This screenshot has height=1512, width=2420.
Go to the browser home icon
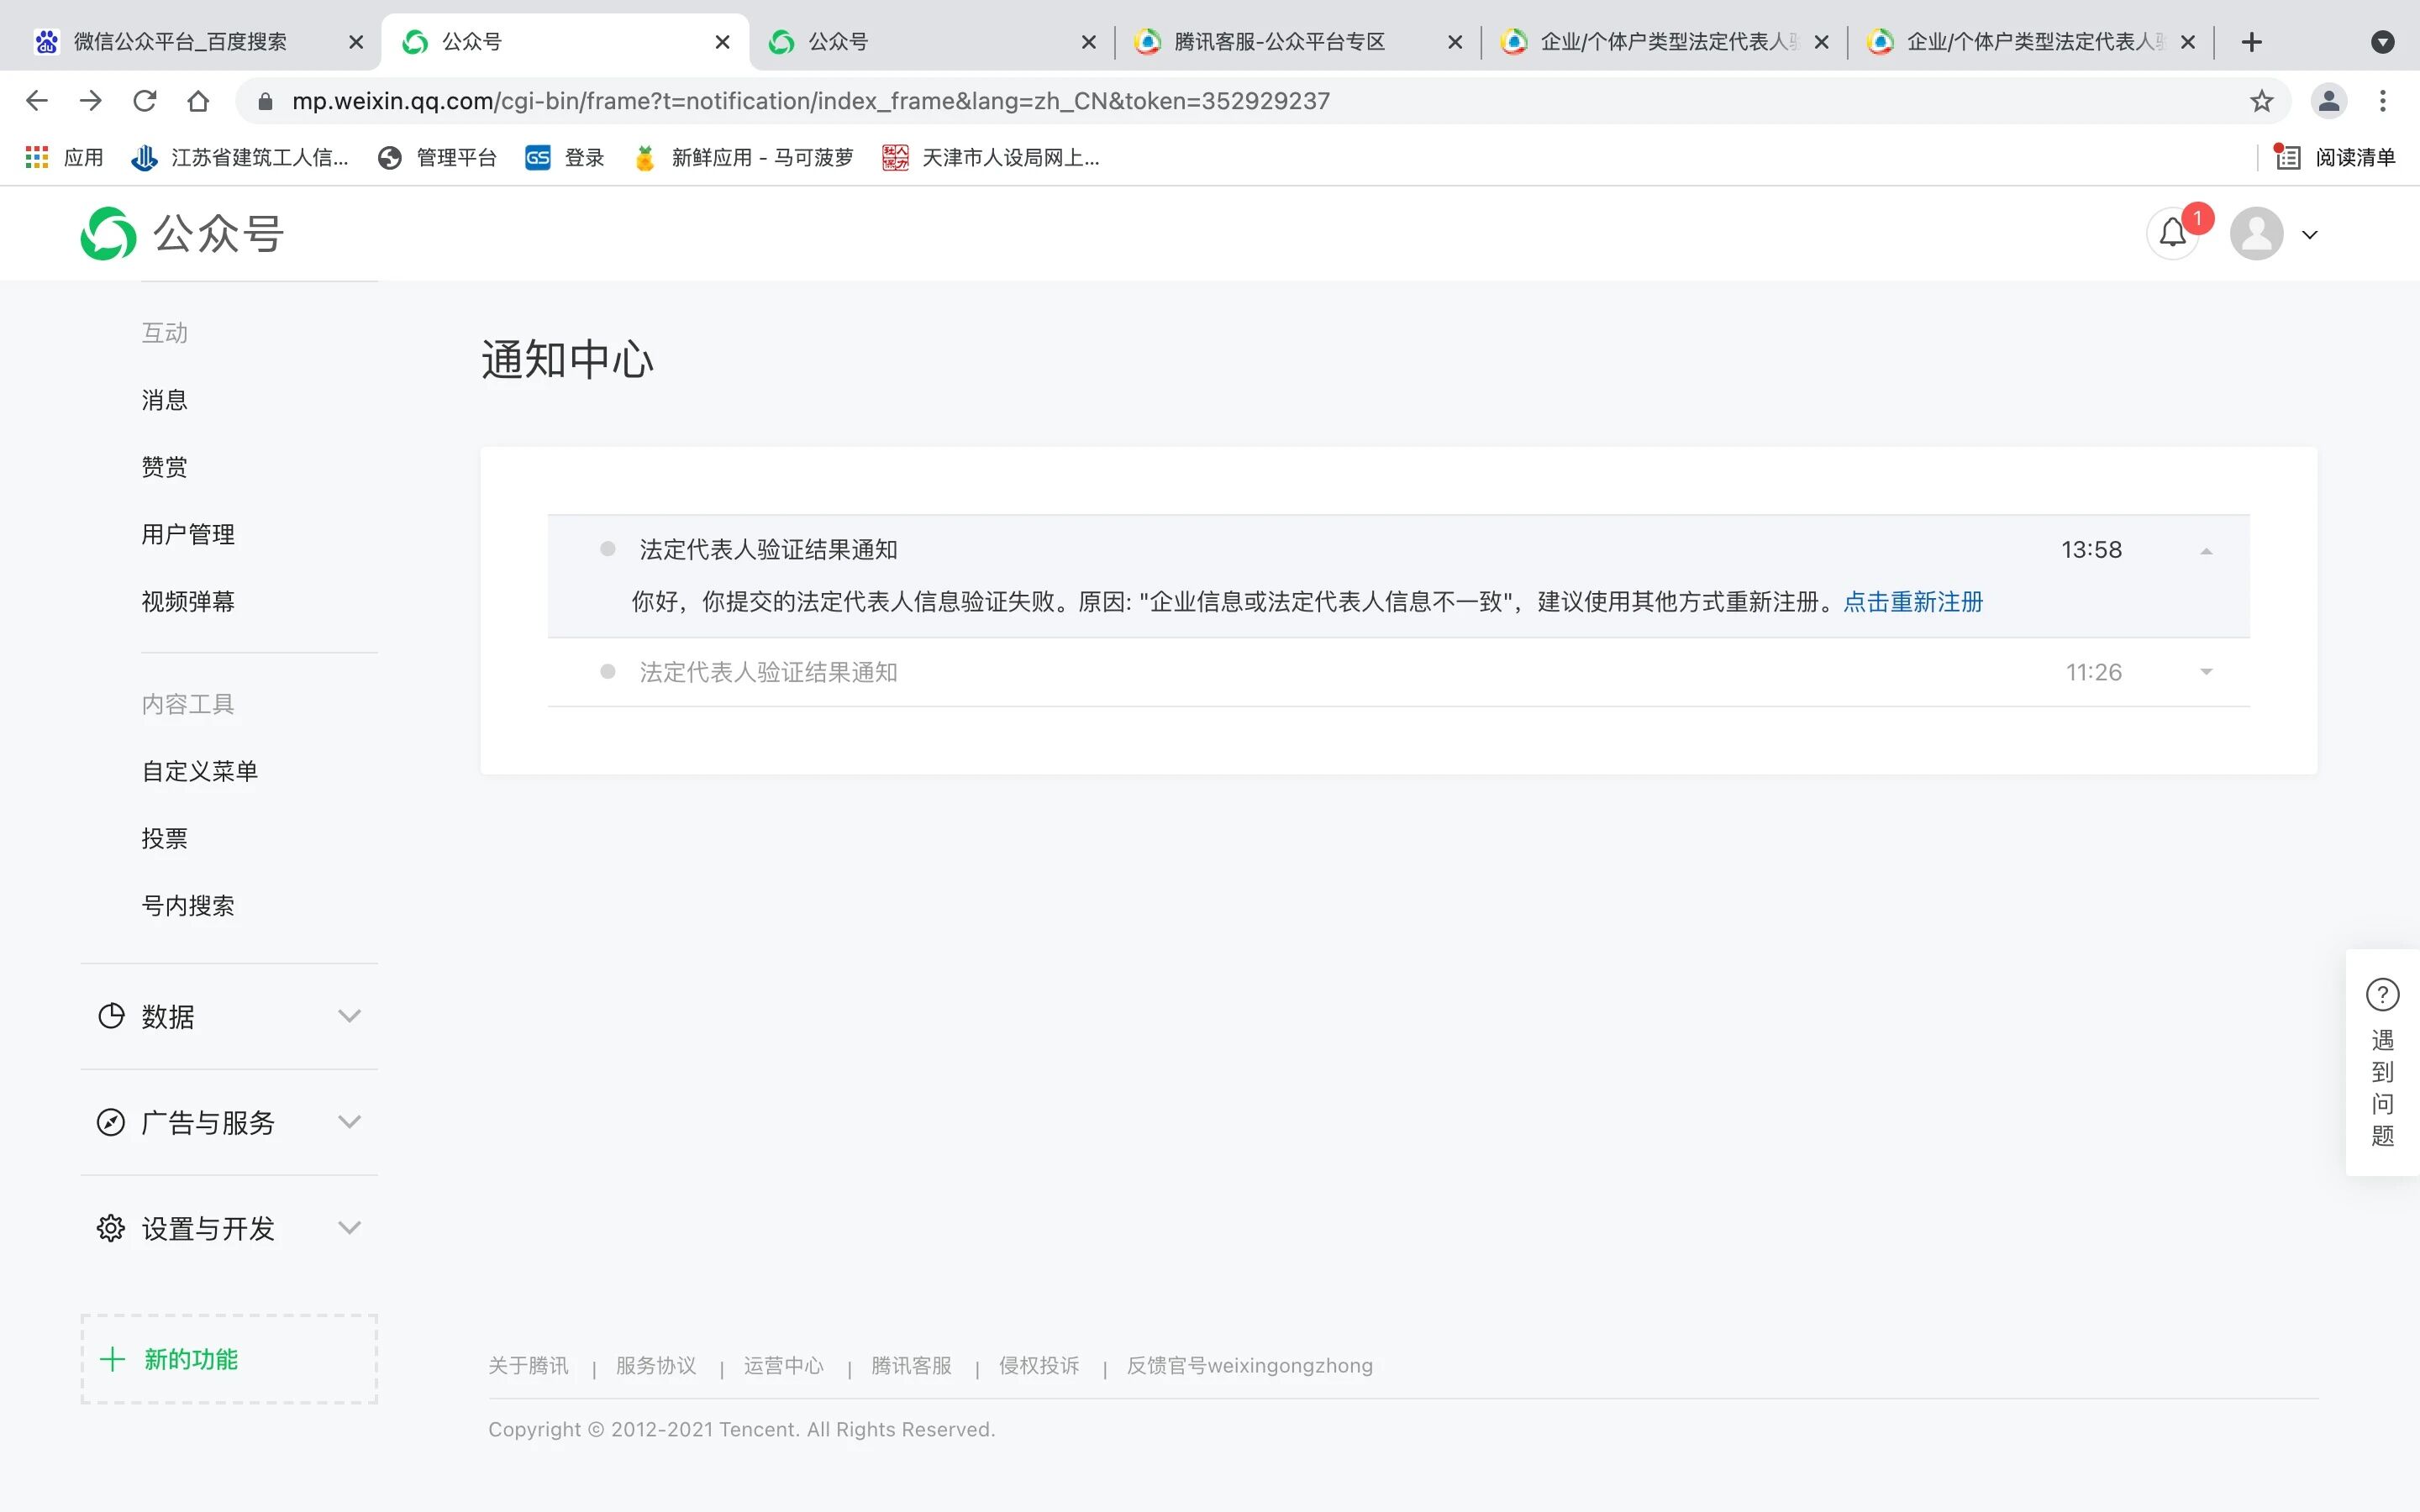point(198,101)
